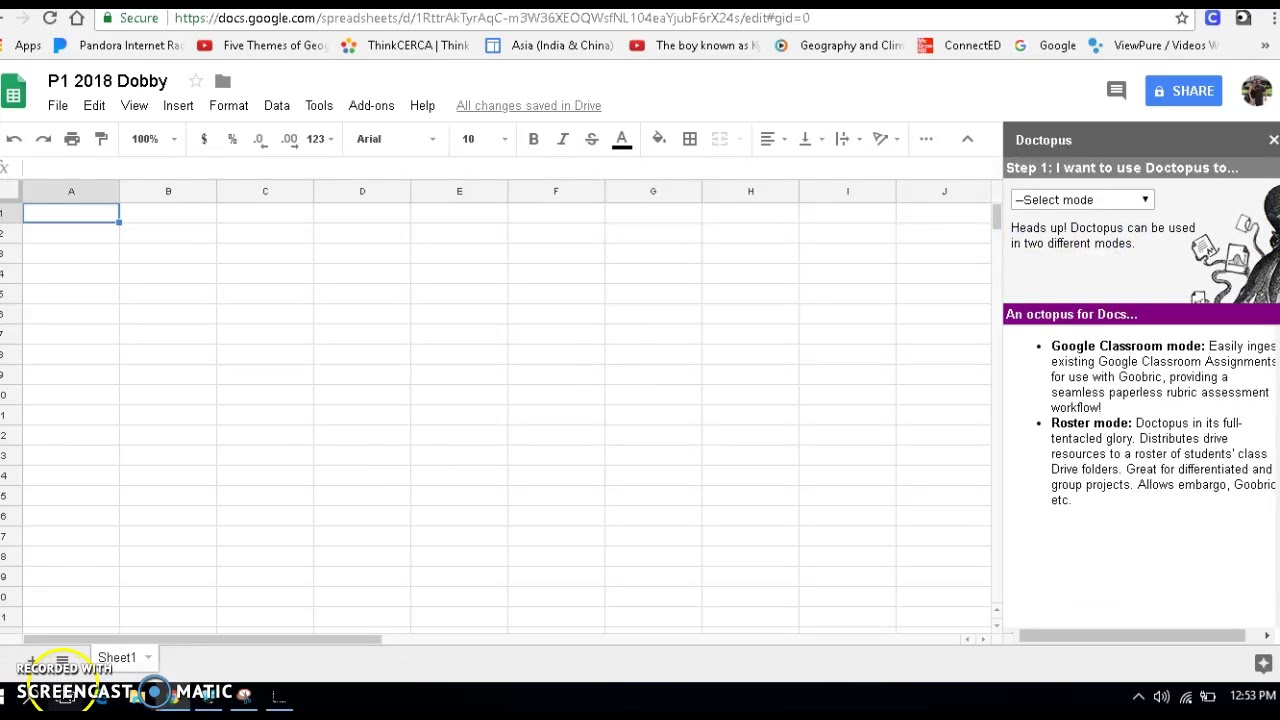Screen dimensions: 1280x720
Task: Go to browser home page
Action: 78,18
